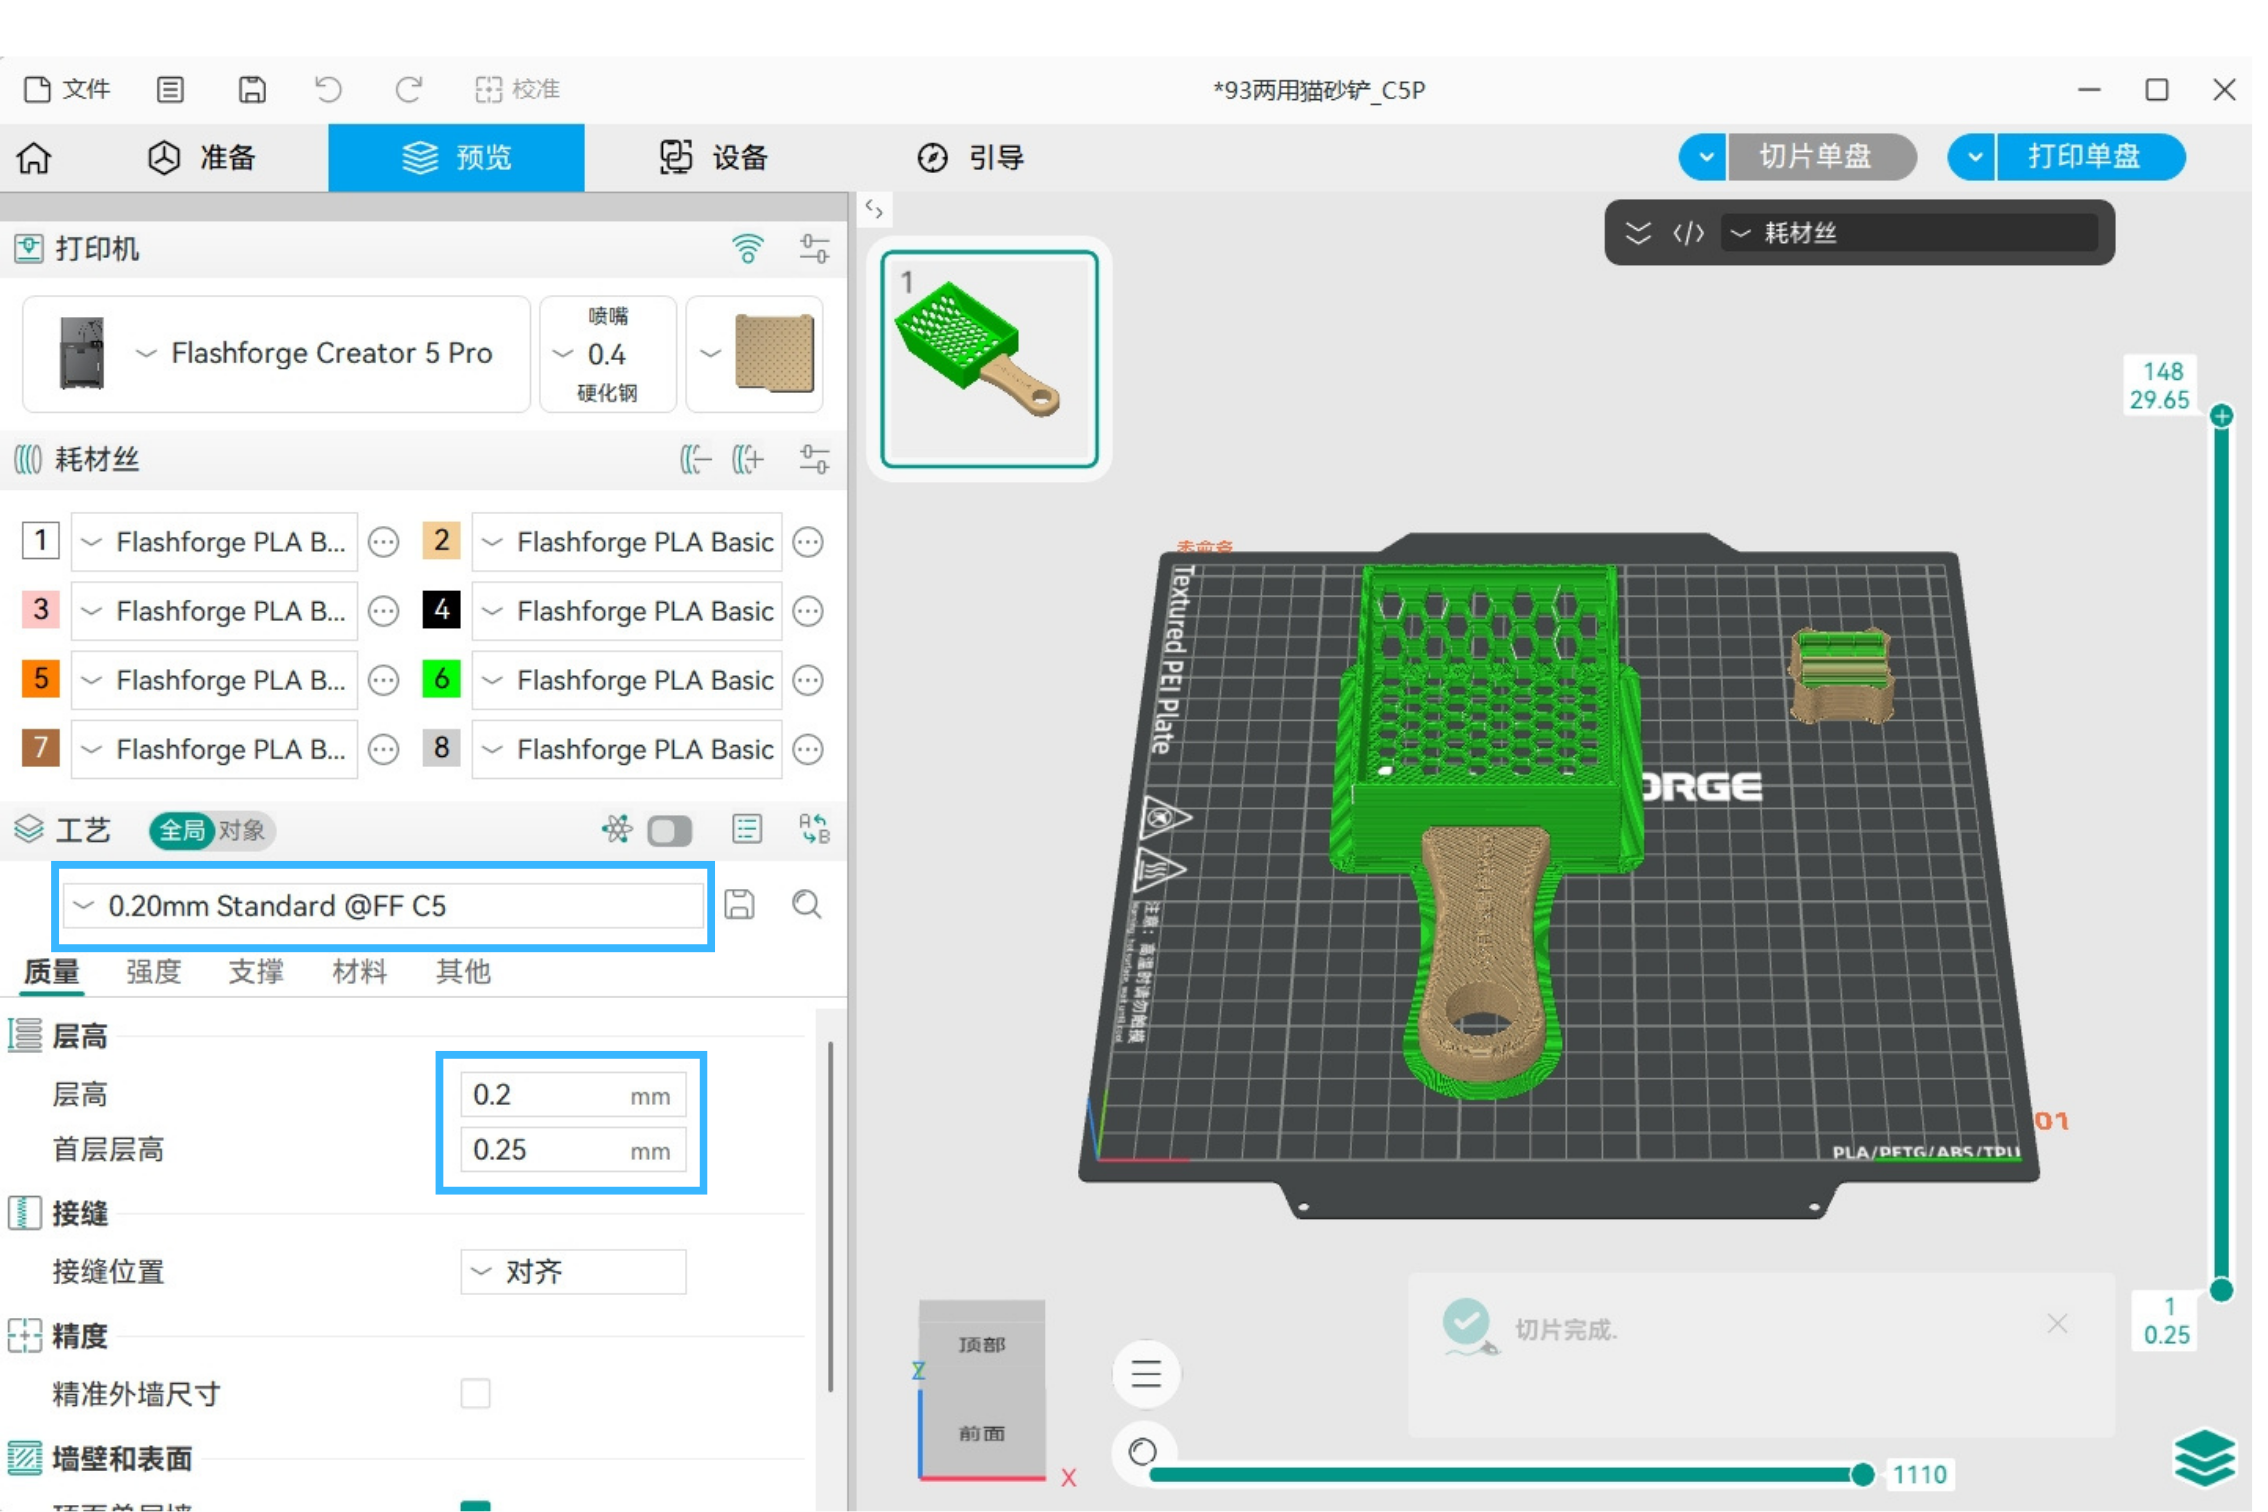The width and height of the screenshot is (2268, 1512).
Task: Open the 引导 guide tab
Action: pyautogui.click(x=971, y=158)
